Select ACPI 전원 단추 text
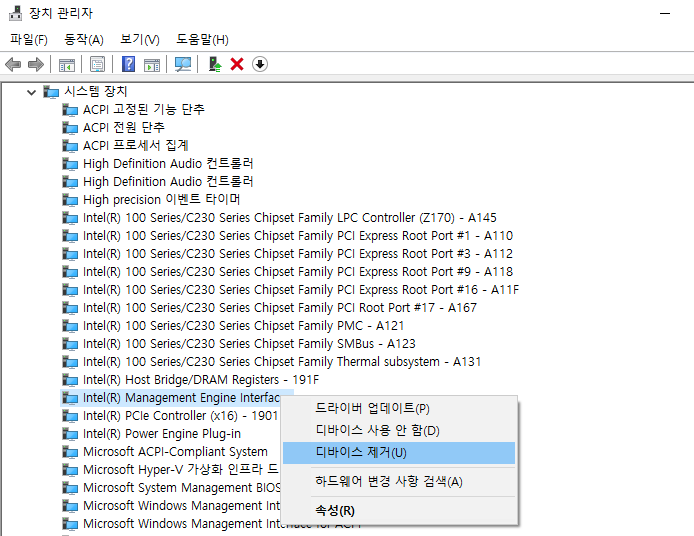694x536 pixels. tap(124, 128)
